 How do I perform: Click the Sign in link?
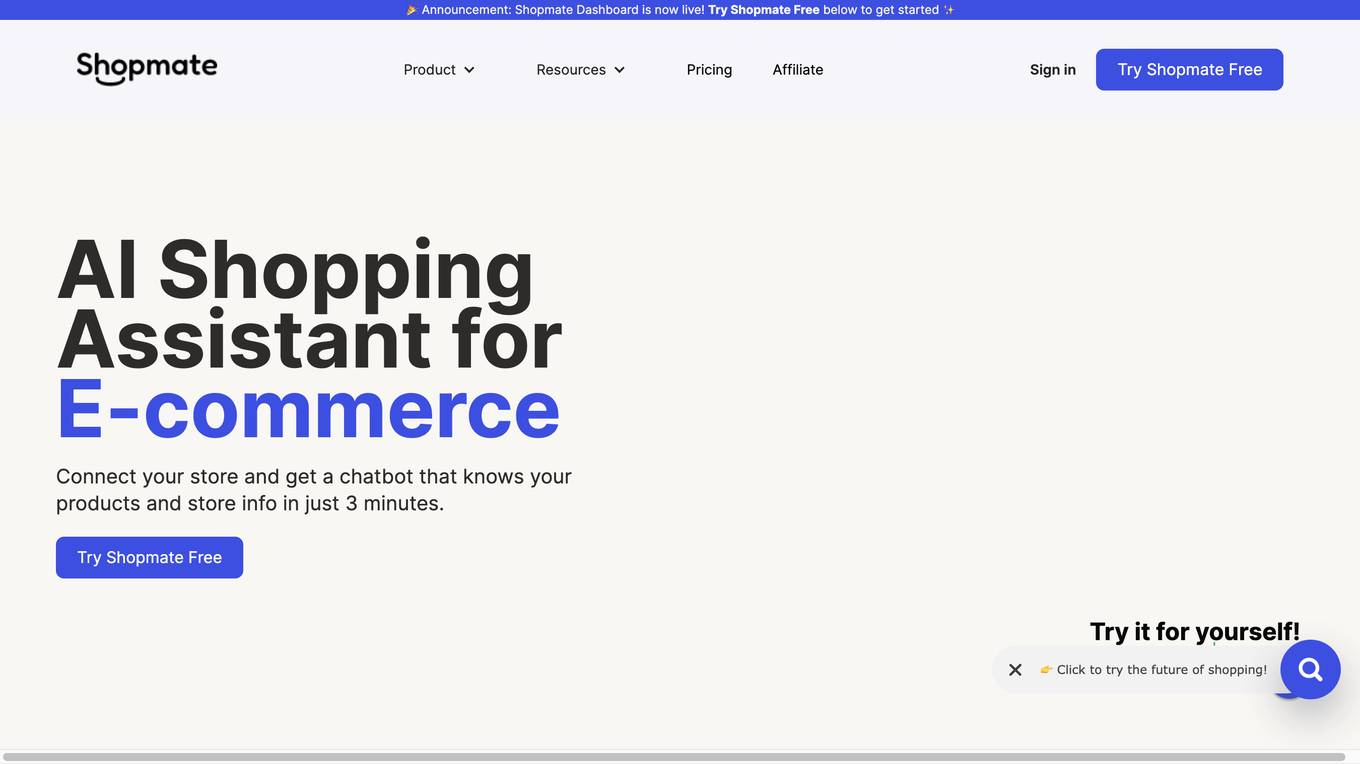[1053, 70]
